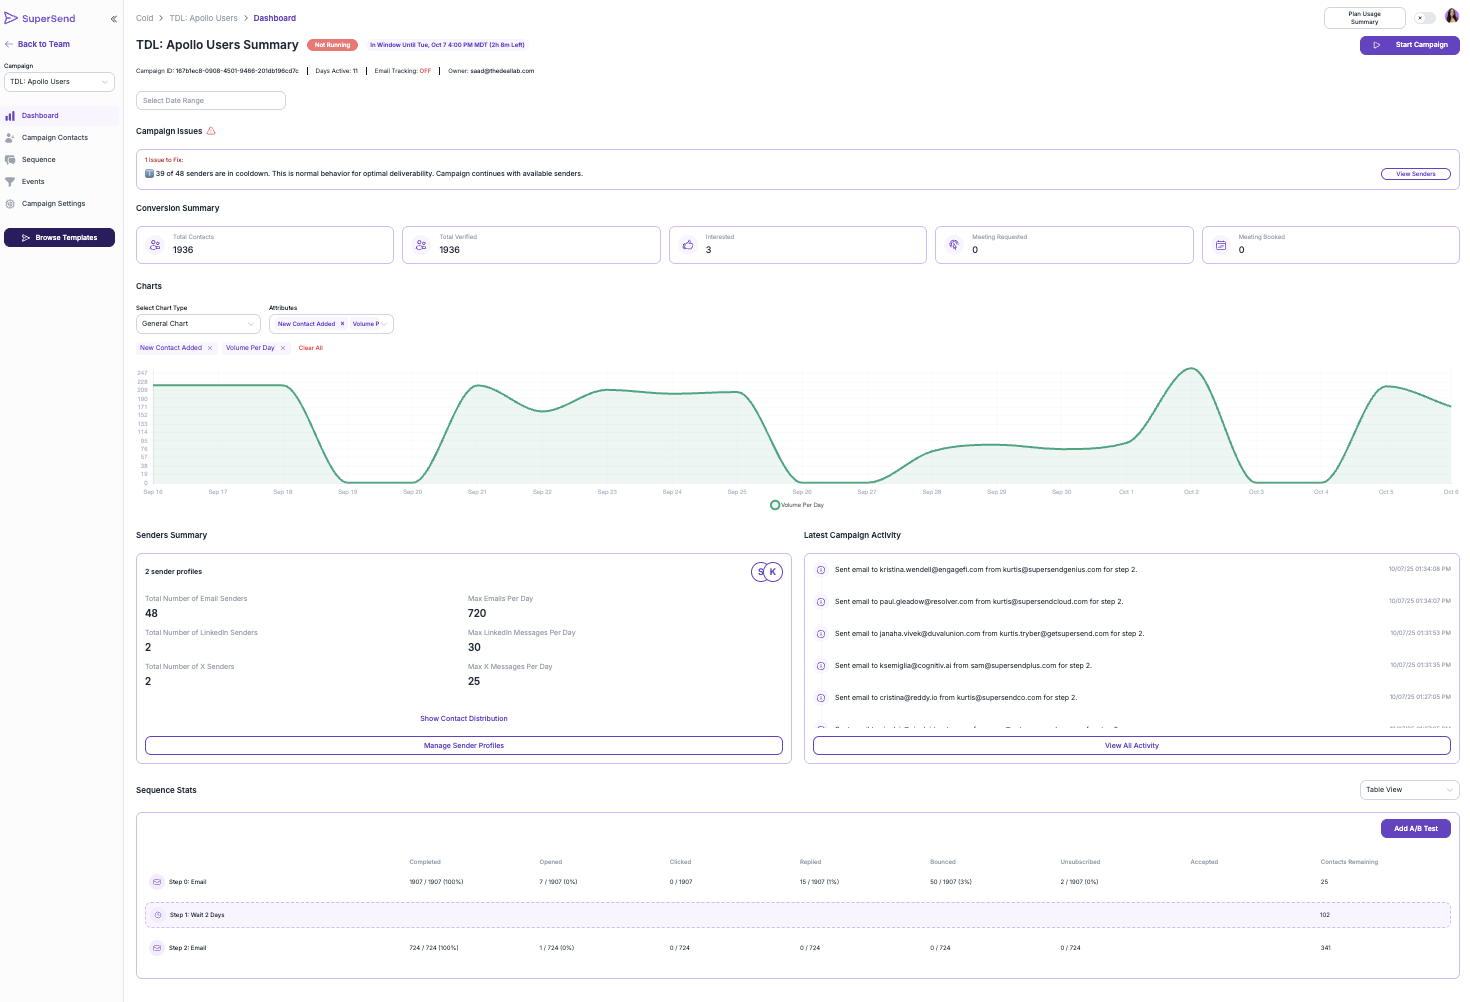This screenshot has height=1002, width=1470.
Task: Click the Show Contact Distribution link
Action: click(x=464, y=719)
